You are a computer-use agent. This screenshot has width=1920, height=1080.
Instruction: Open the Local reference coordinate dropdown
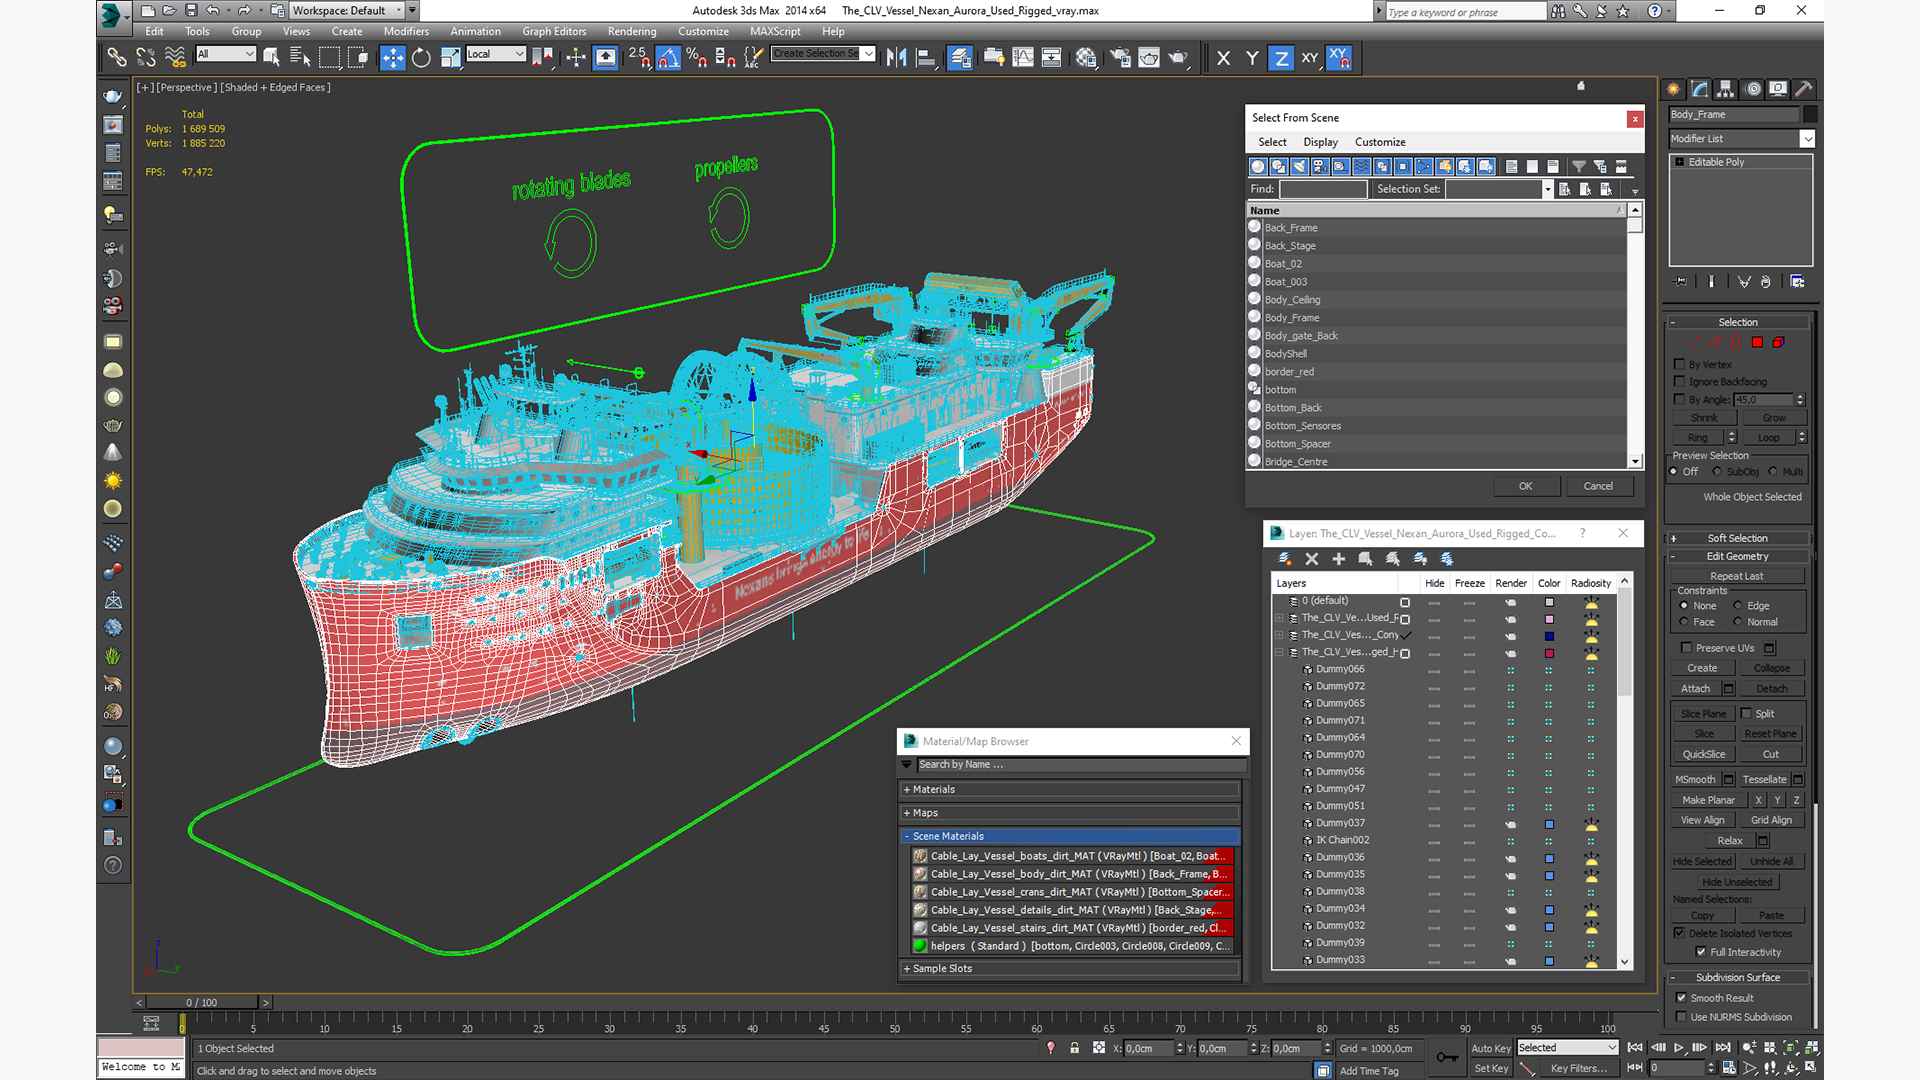pyautogui.click(x=496, y=54)
